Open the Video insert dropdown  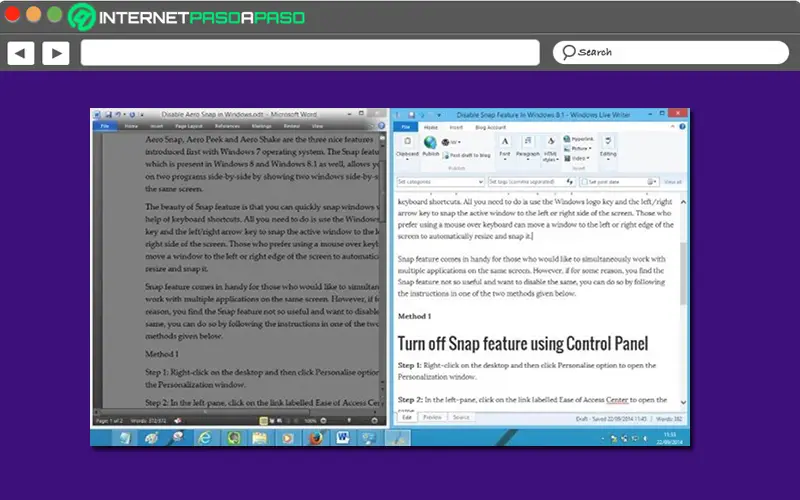pos(577,158)
